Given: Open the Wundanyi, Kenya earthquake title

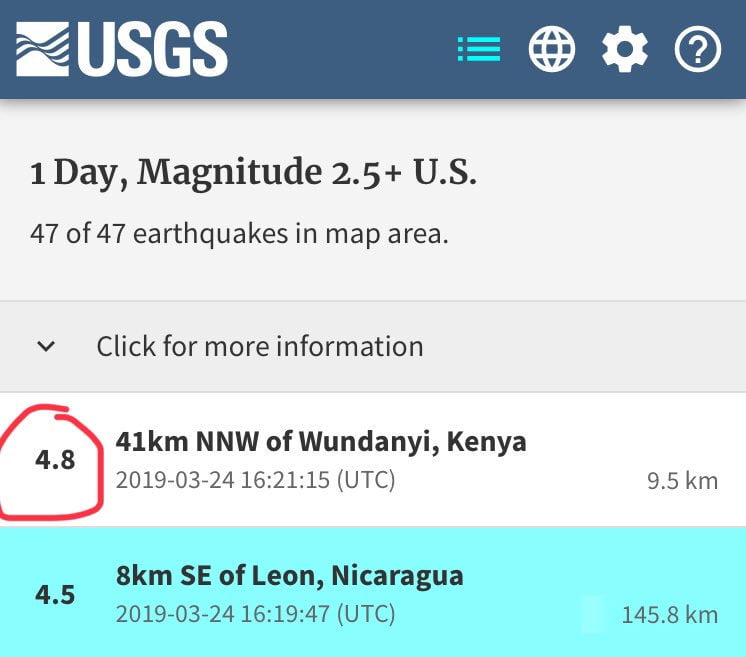Looking at the screenshot, I should pyautogui.click(x=321, y=441).
